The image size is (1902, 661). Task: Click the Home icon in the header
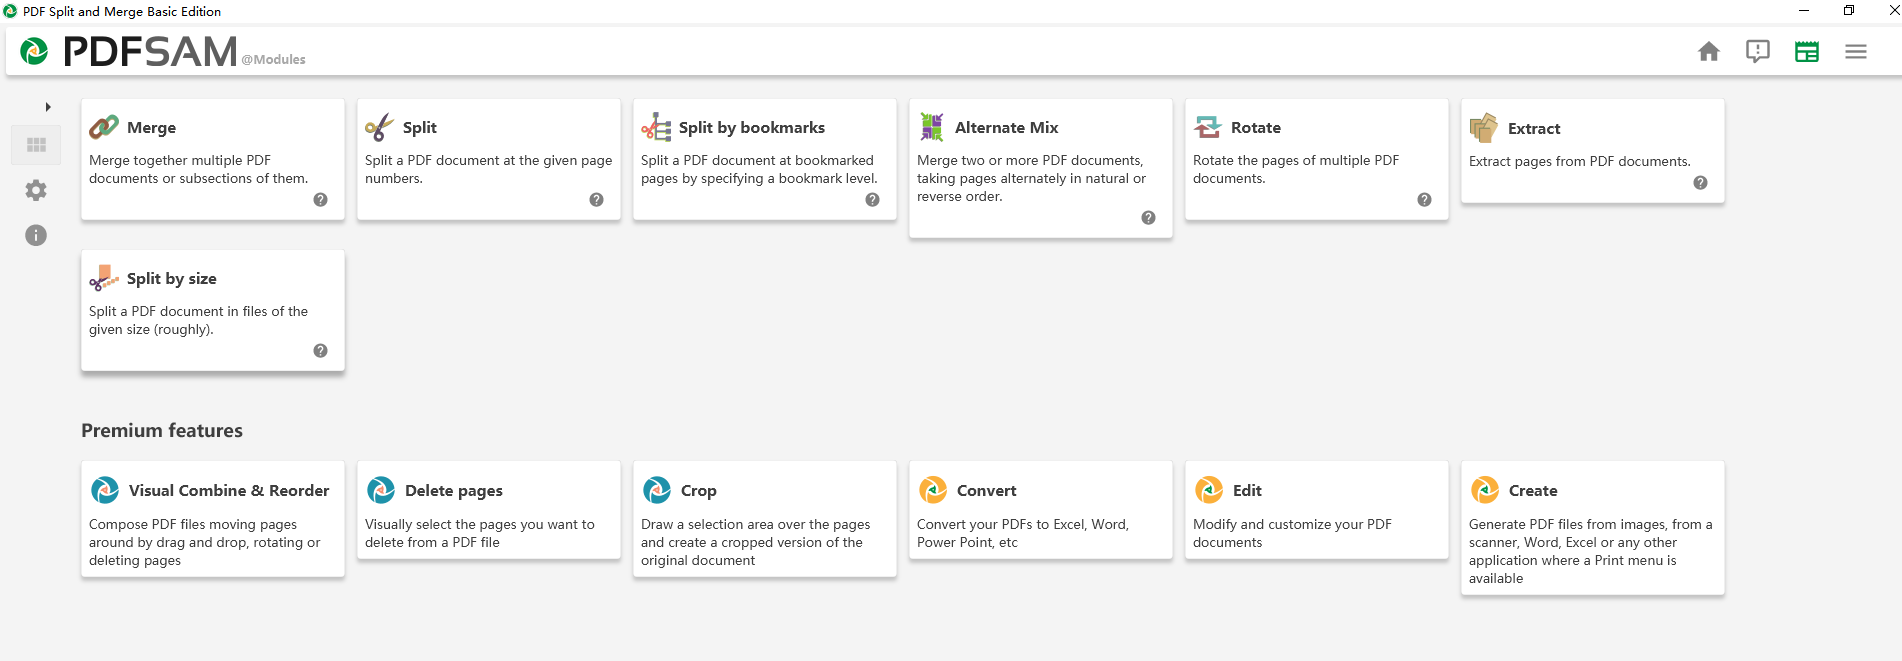pos(1709,51)
